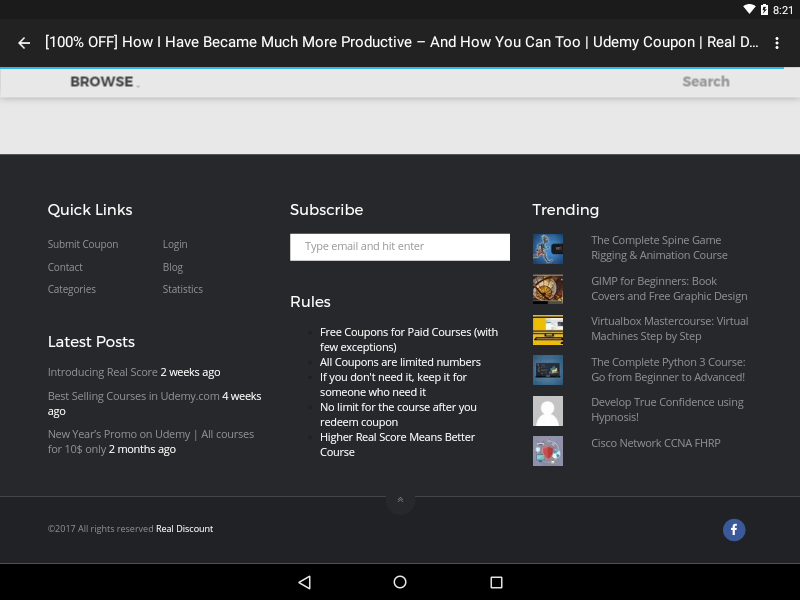
Task: Open Virtualbox Mastercourse course link
Action: [669, 329]
